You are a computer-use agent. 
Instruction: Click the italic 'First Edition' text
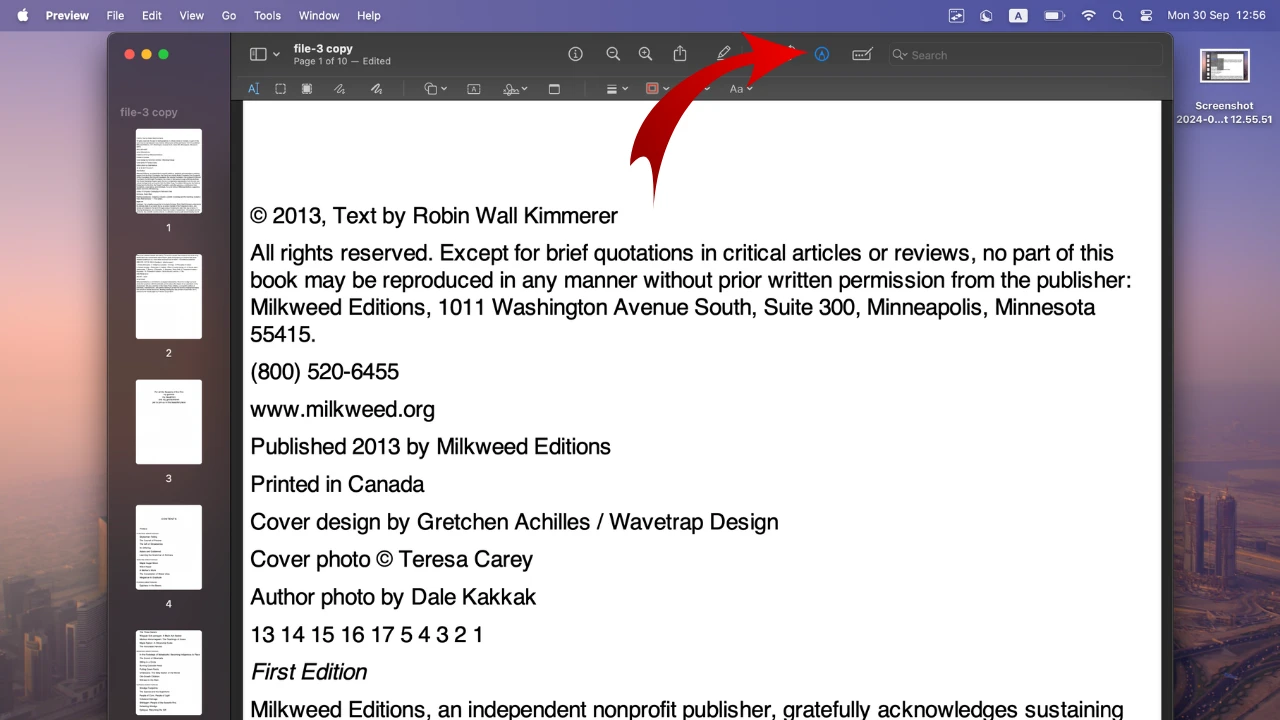pyautogui.click(x=309, y=672)
